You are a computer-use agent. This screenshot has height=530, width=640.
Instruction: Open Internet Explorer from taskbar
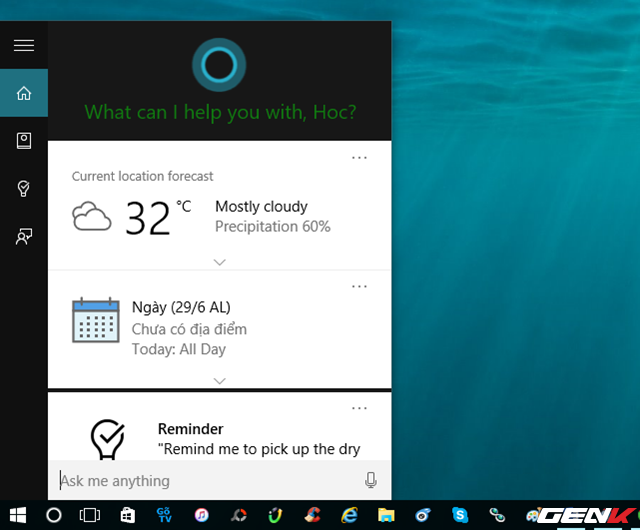(349, 515)
